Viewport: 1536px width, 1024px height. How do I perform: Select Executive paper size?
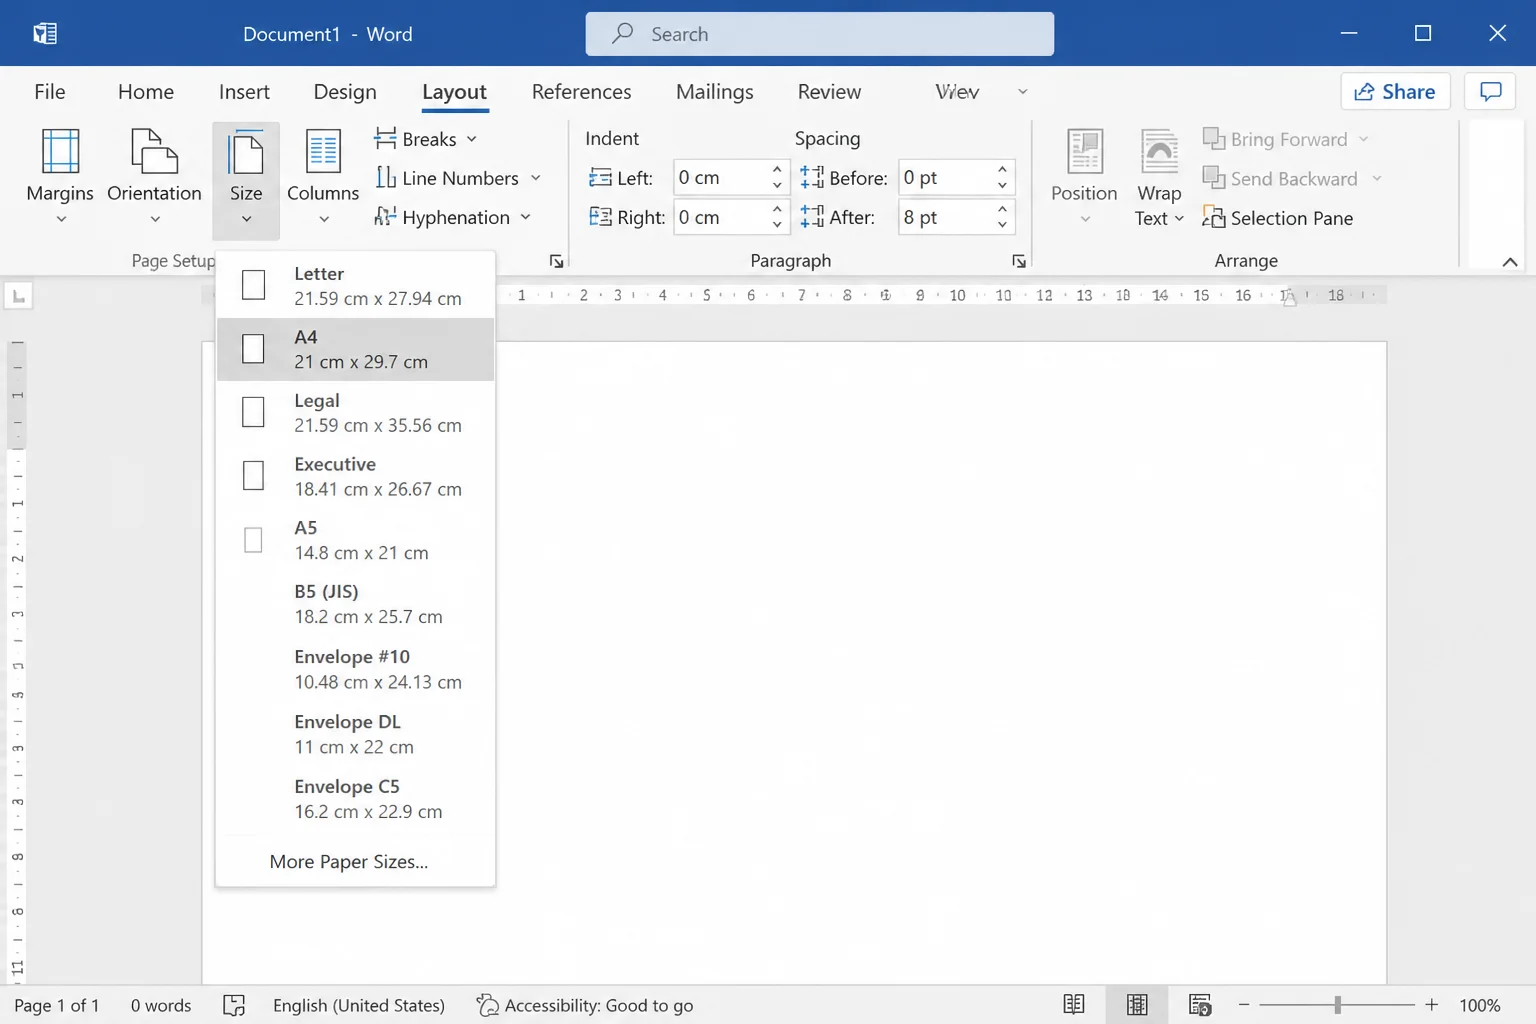click(355, 476)
